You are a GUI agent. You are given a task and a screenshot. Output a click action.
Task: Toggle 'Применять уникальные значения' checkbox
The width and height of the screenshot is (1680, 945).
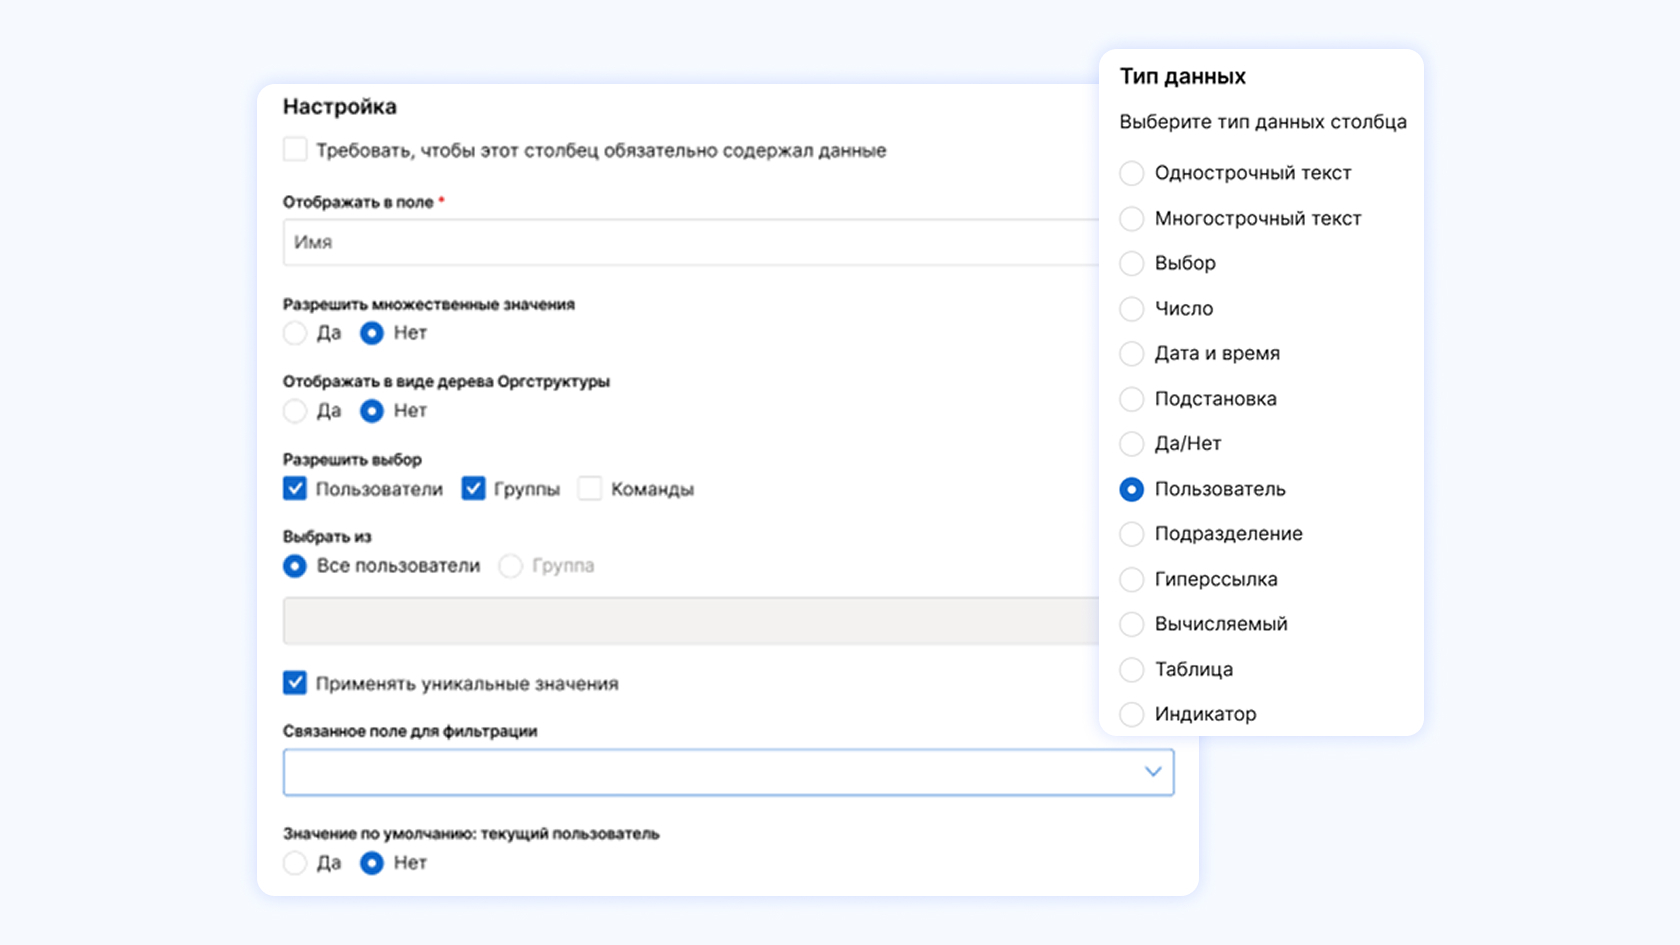pyautogui.click(x=295, y=683)
